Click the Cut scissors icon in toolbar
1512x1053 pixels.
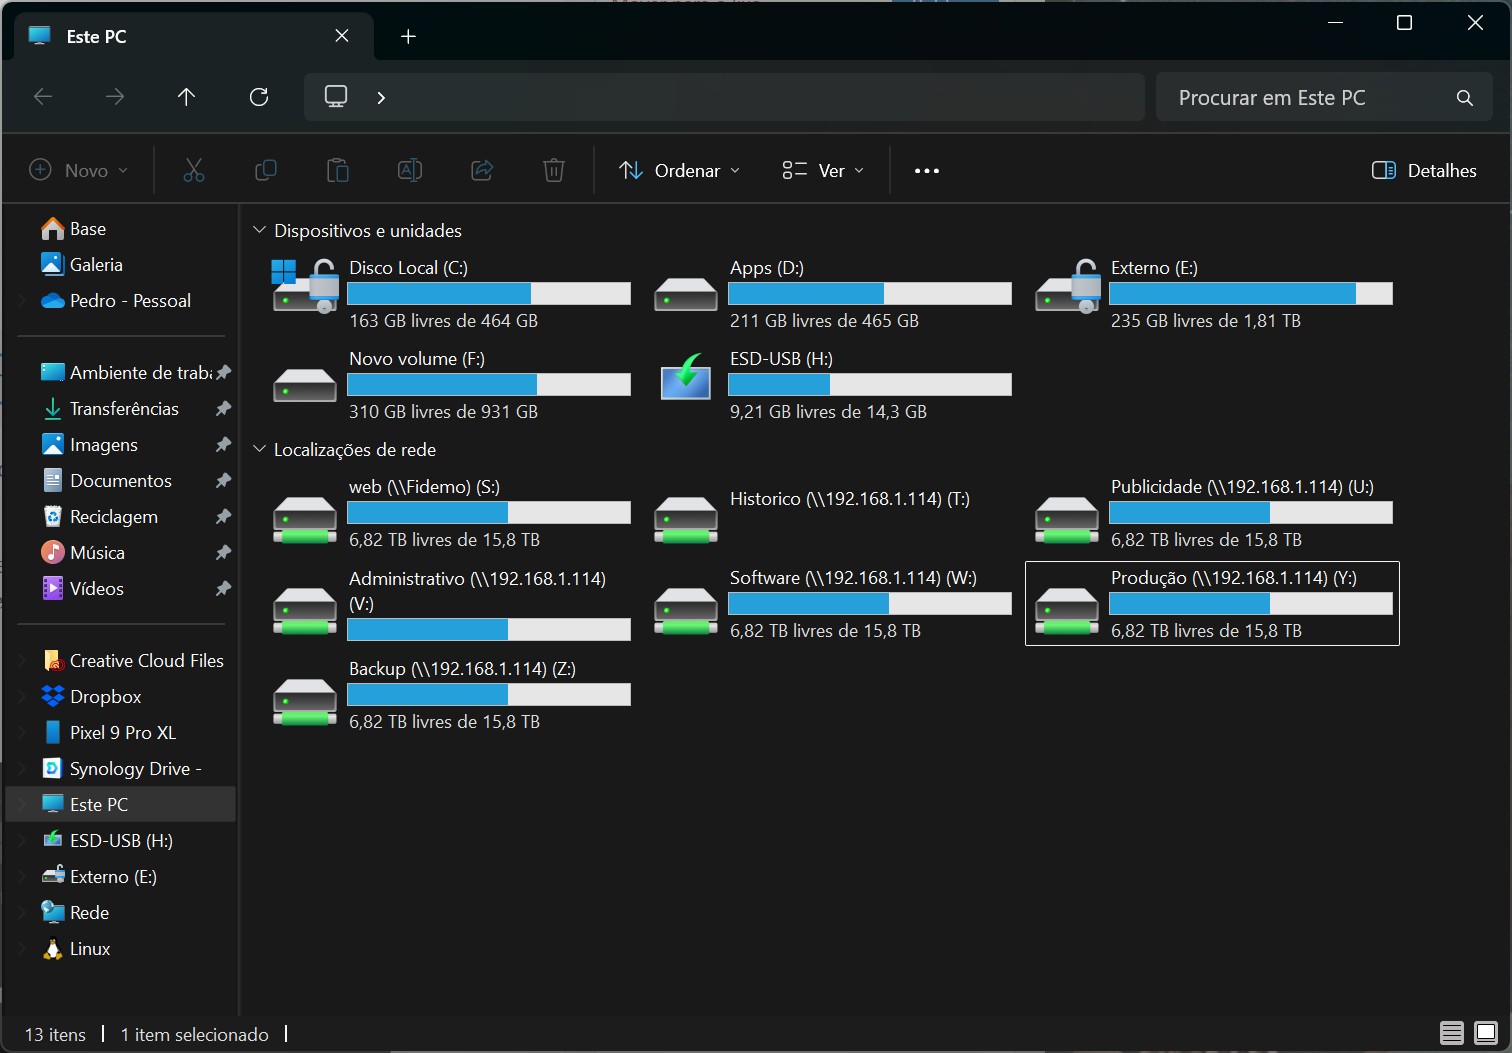click(x=194, y=171)
